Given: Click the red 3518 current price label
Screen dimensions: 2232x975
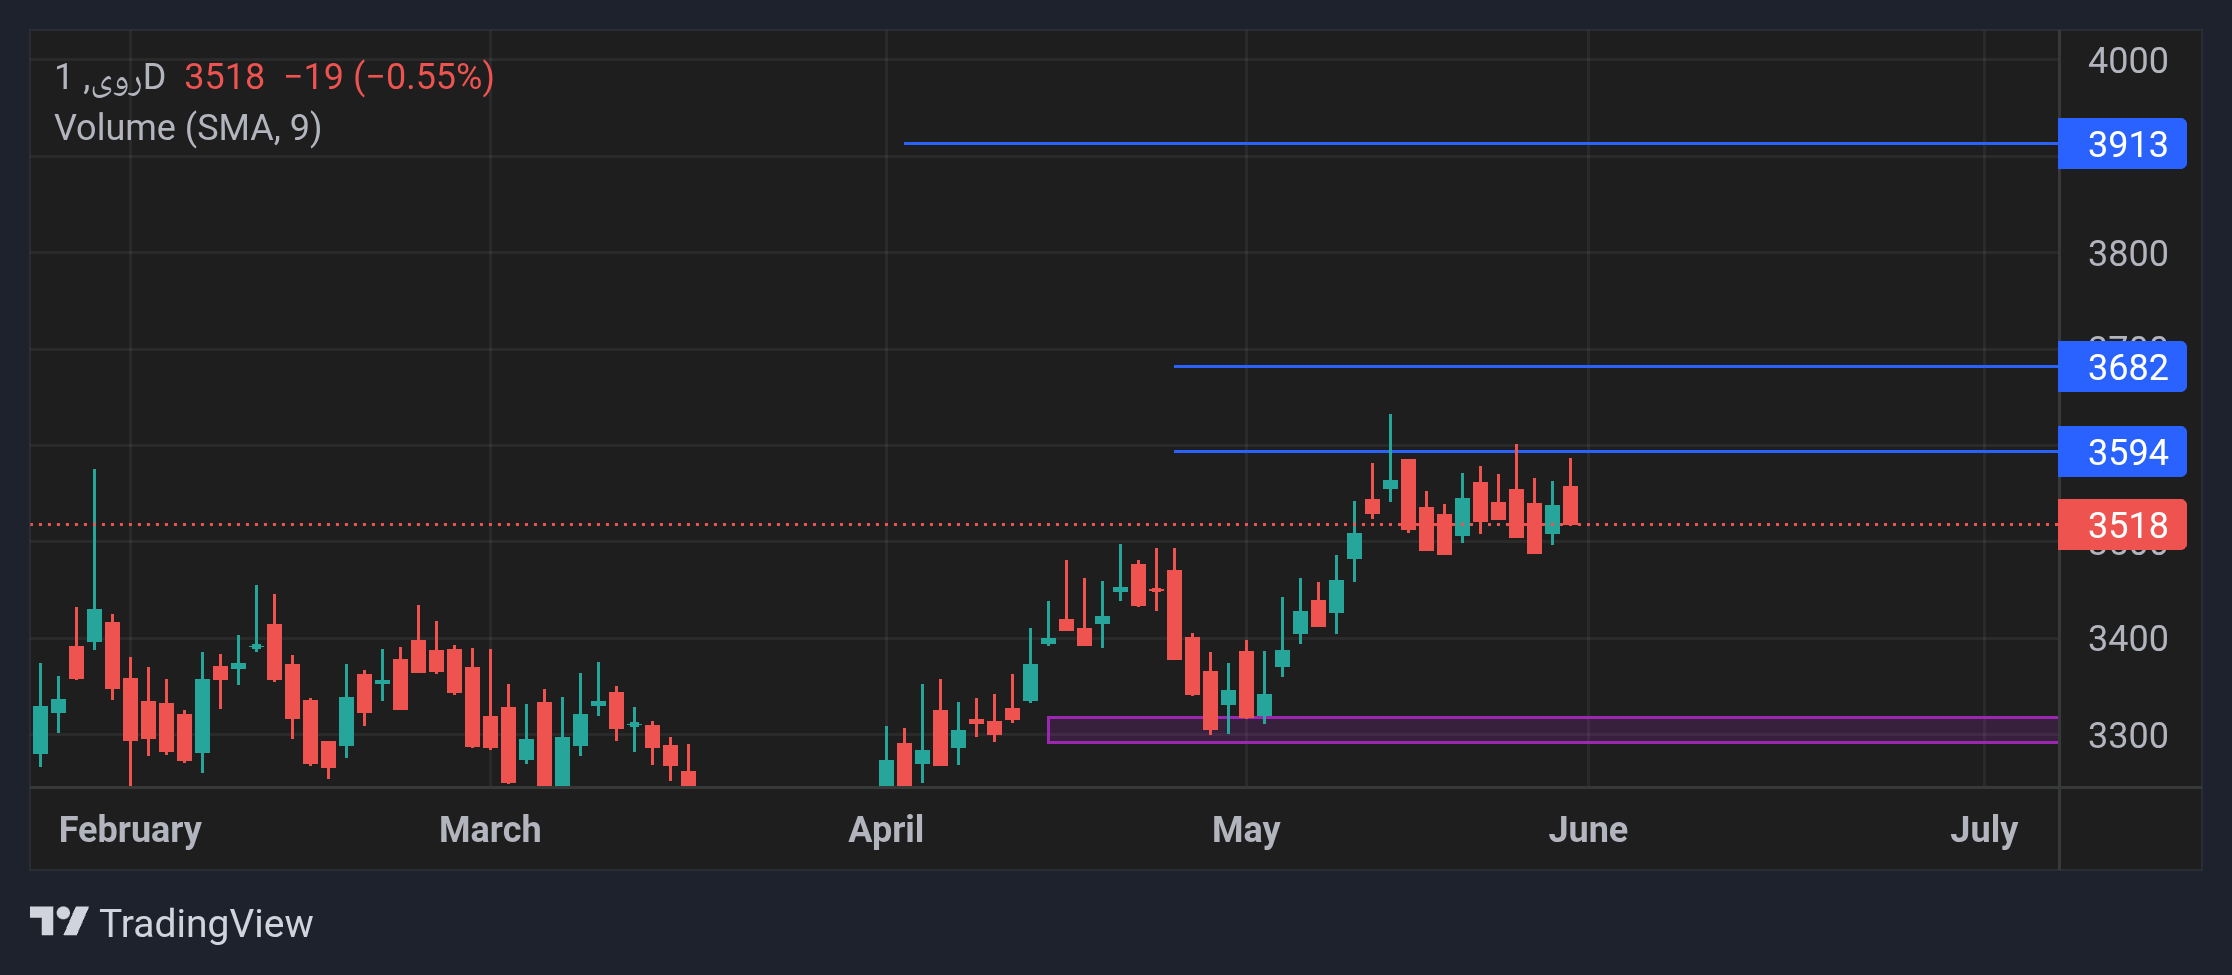Looking at the screenshot, I should click(x=2122, y=525).
